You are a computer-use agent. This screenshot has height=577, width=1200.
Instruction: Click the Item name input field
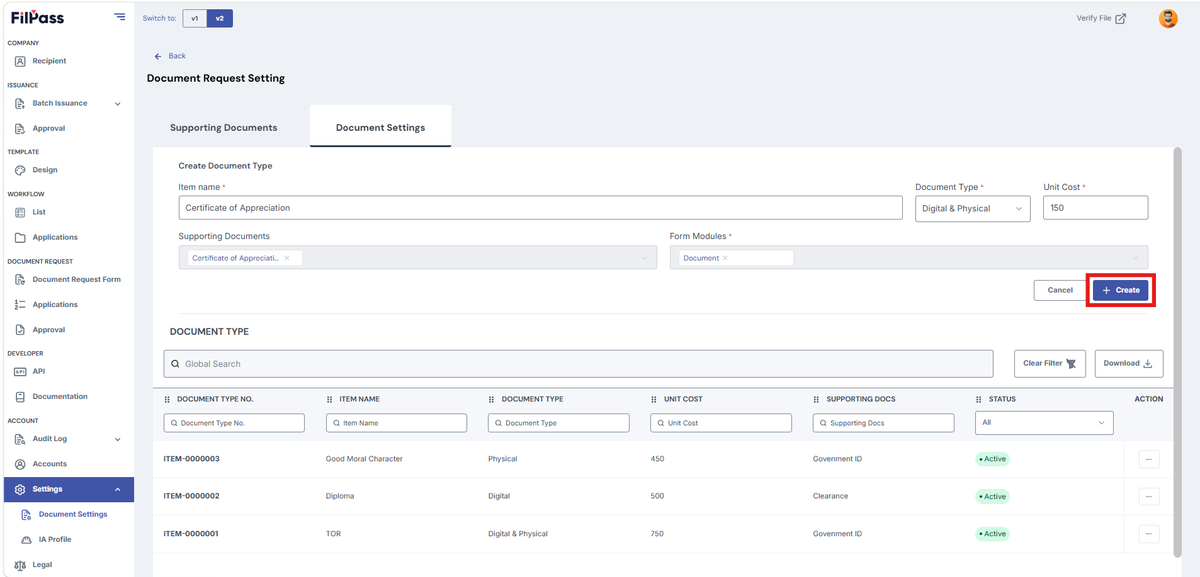541,208
